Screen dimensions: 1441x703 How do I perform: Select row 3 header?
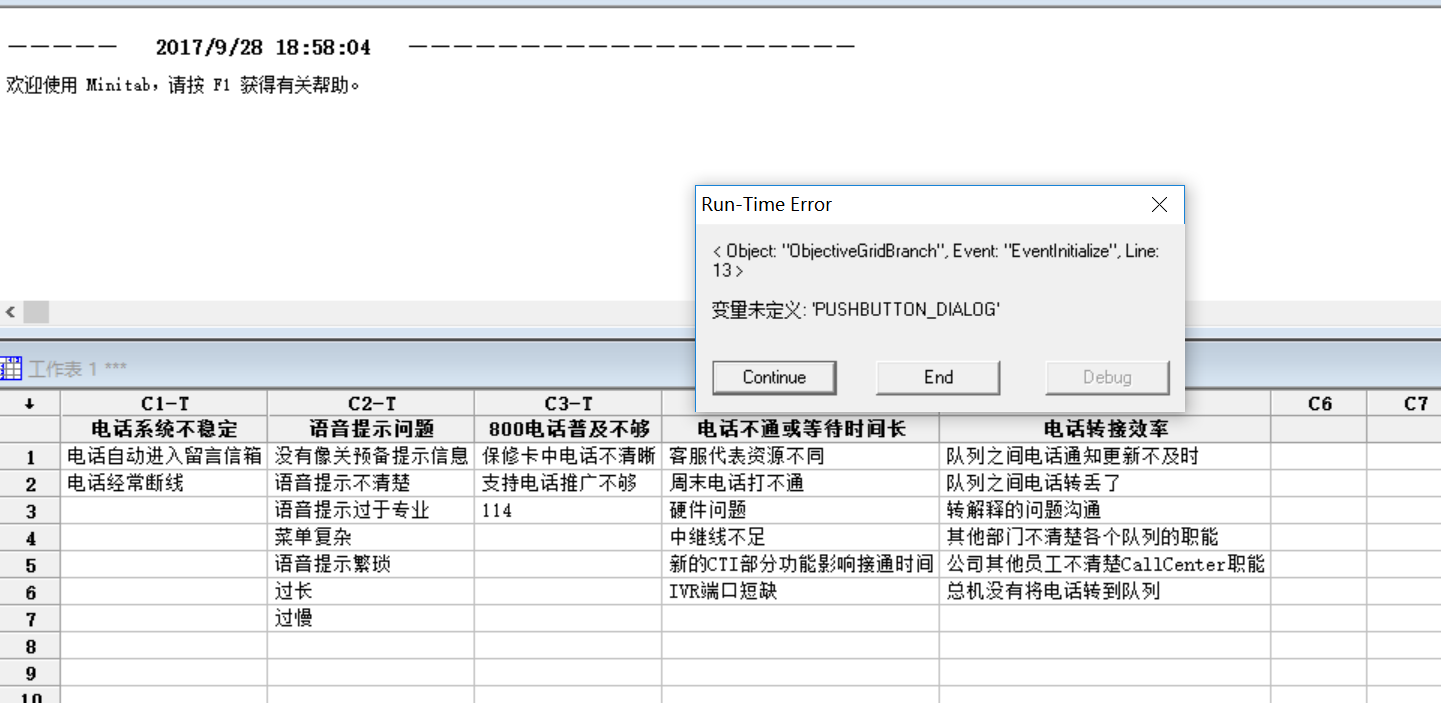(x=30, y=511)
